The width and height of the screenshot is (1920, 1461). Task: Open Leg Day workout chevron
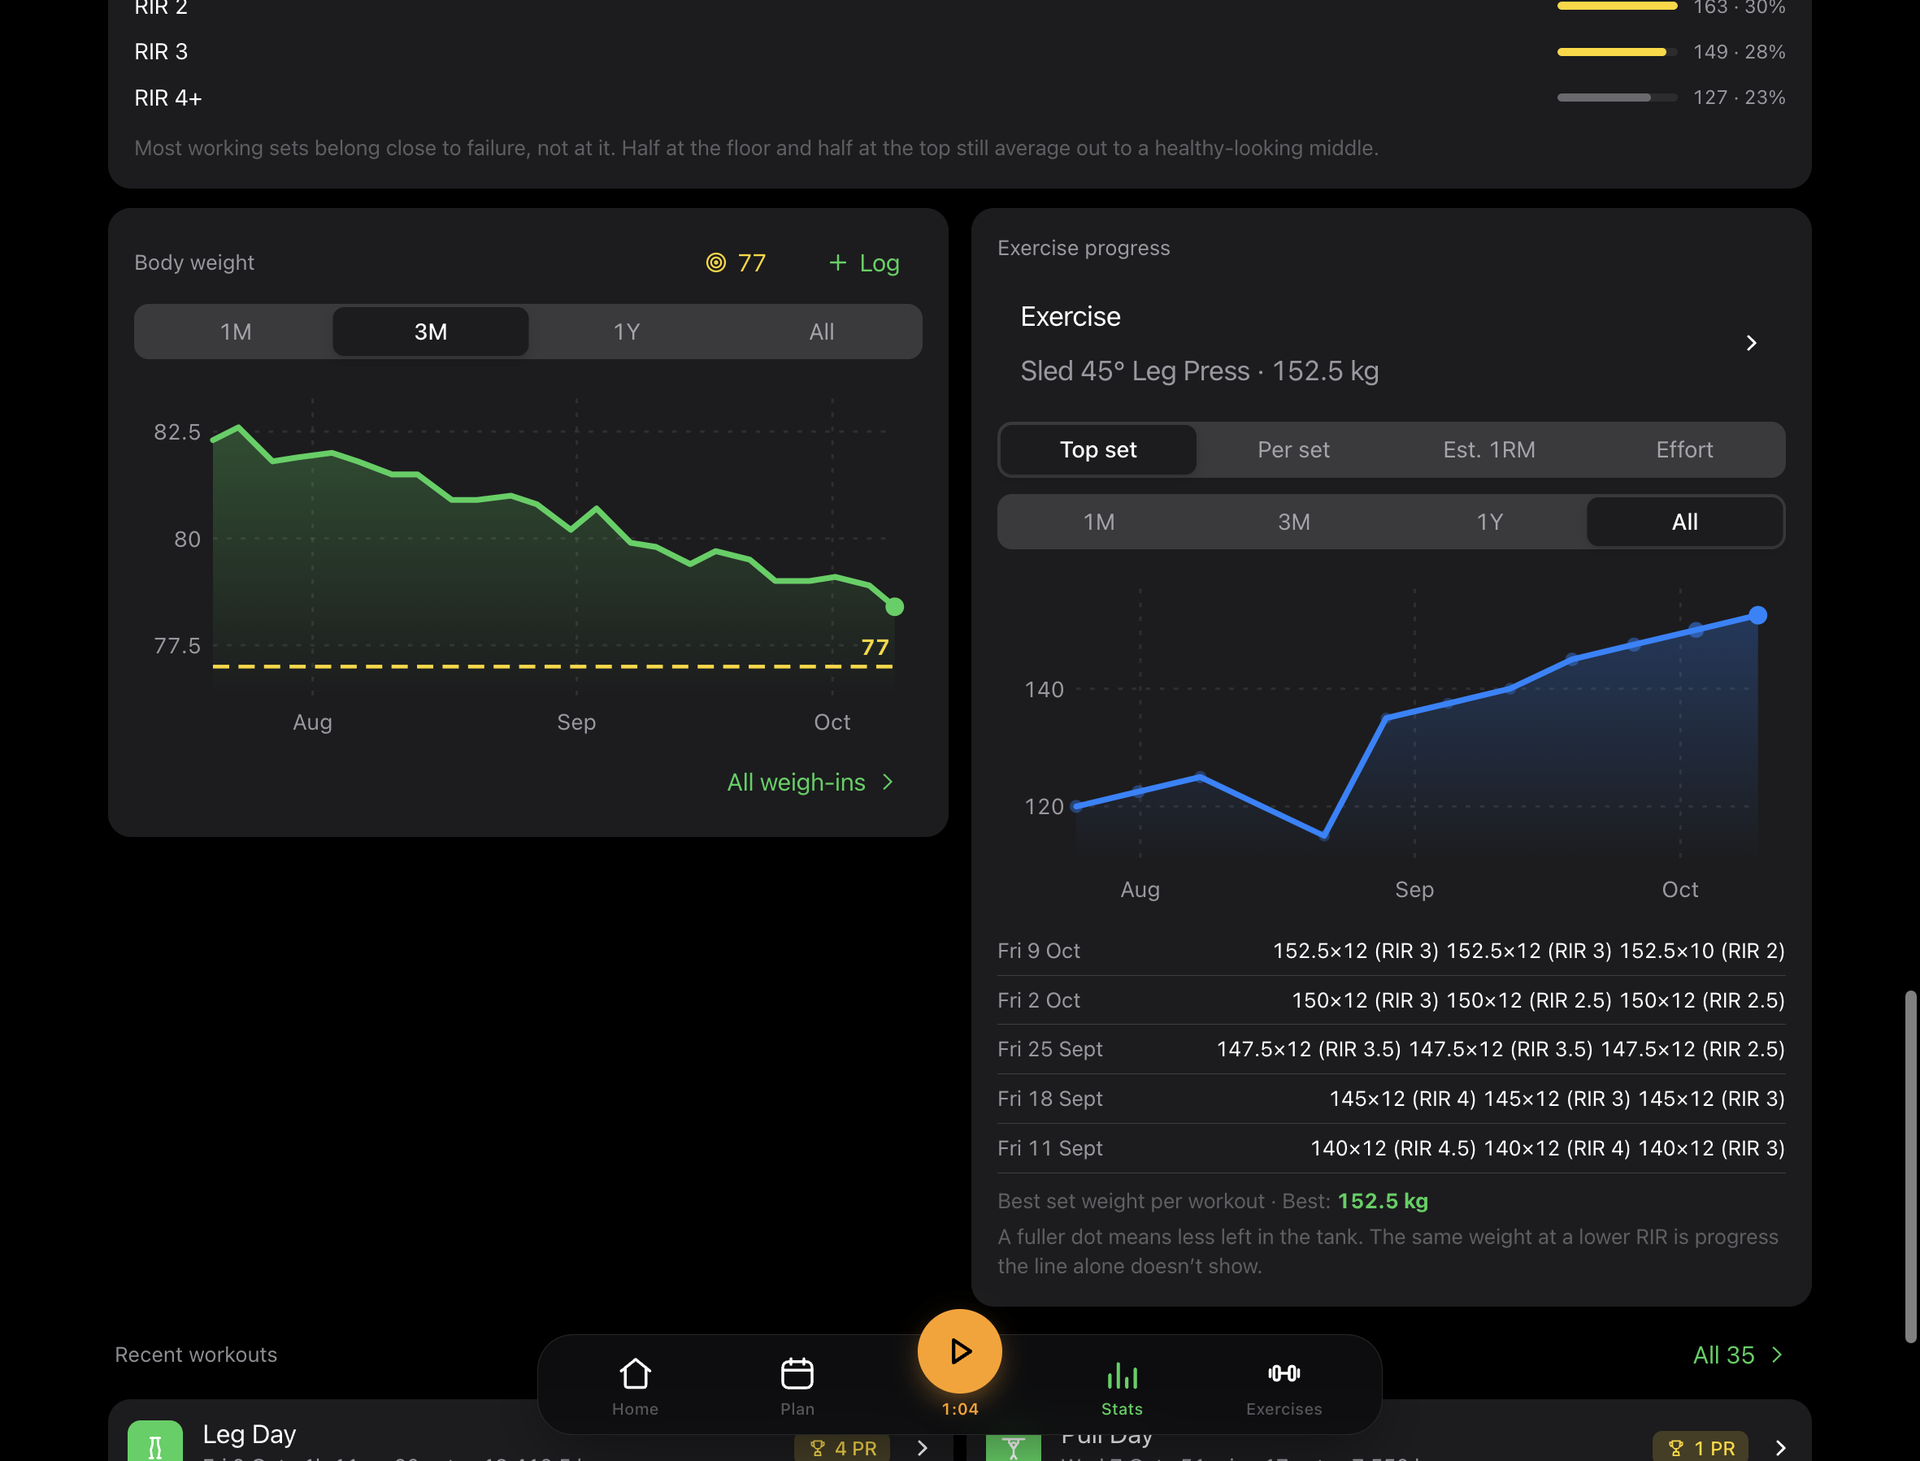tap(922, 1448)
